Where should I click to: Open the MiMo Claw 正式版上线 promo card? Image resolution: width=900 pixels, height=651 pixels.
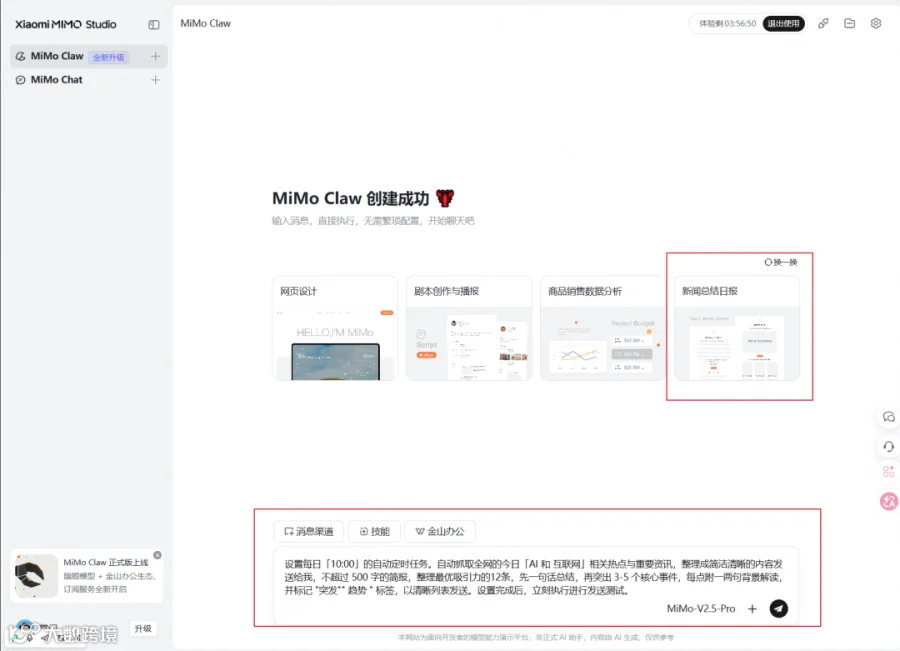pos(87,576)
